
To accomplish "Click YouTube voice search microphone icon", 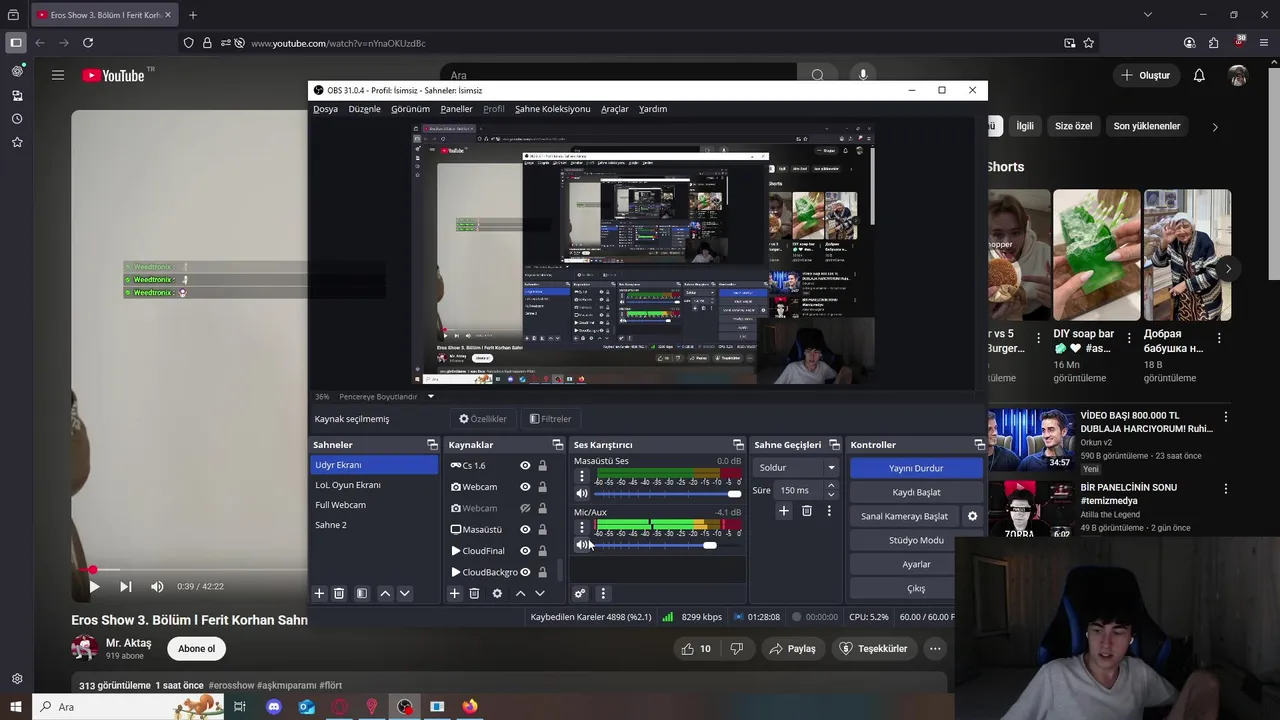I will tap(863, 75).
